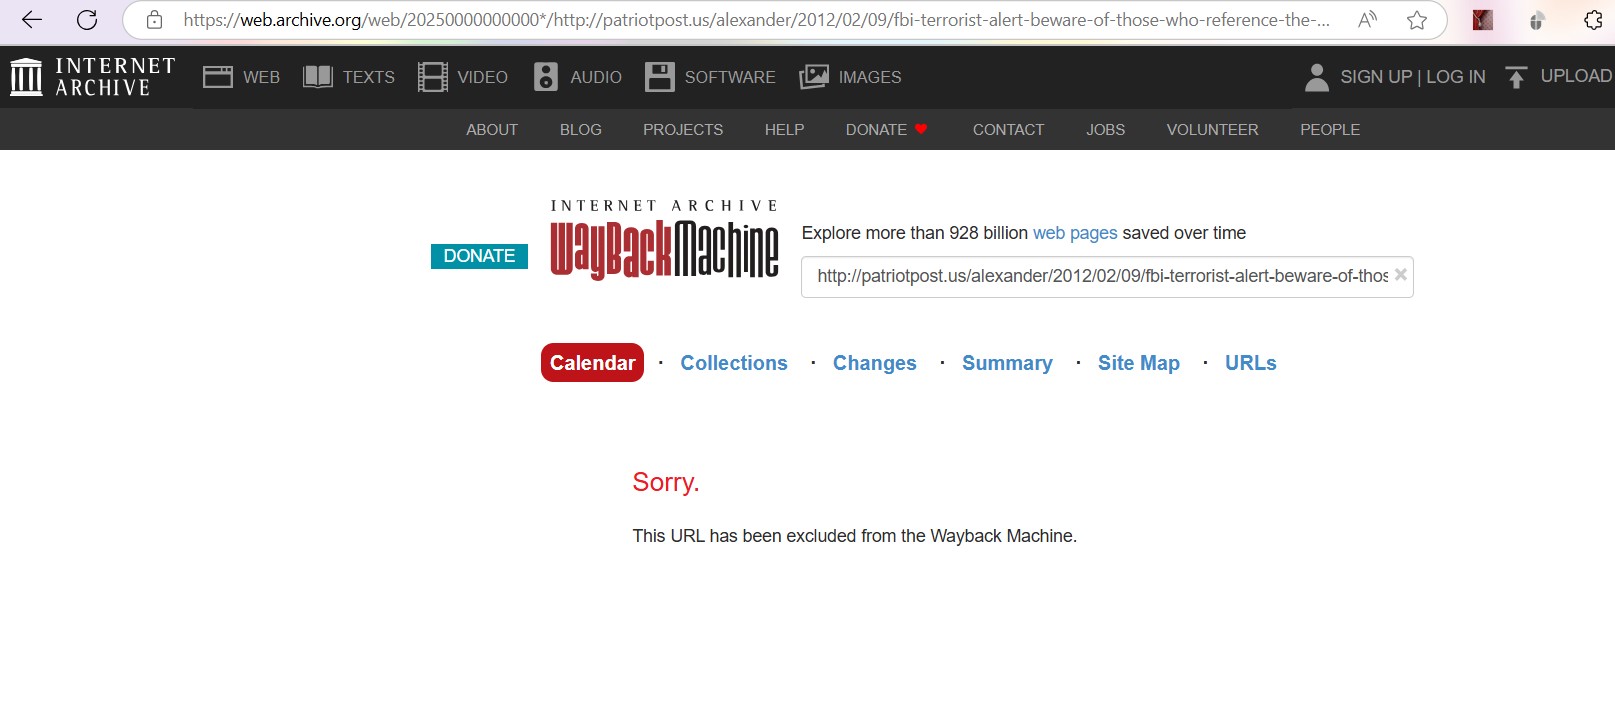This screenshot has width=1615, height=712.
Task: Click the Upload arrow icon
Action: tap(1516, 77)
